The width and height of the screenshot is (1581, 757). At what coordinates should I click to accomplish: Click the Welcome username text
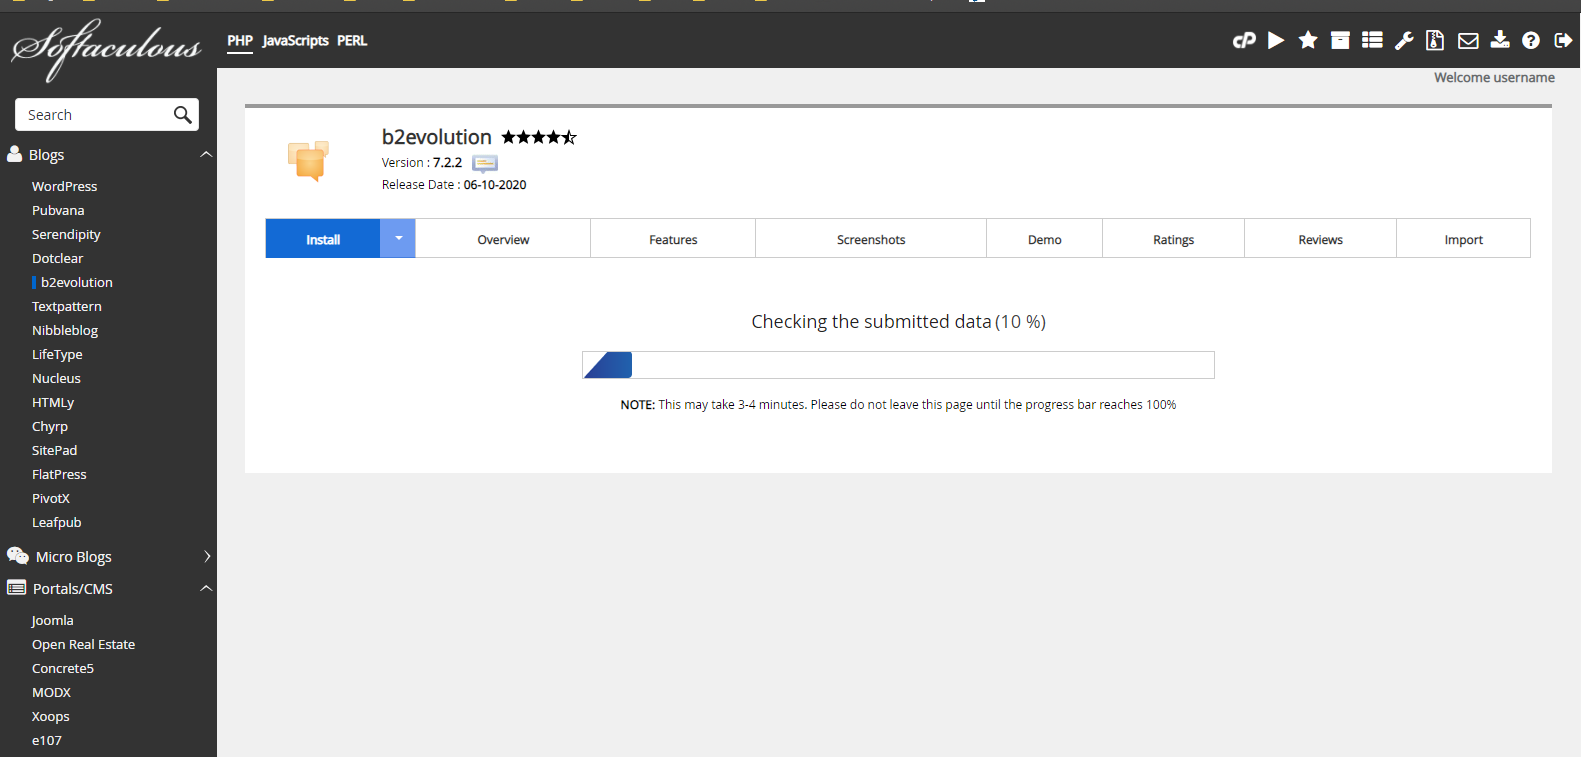(x=1494, y=77)
